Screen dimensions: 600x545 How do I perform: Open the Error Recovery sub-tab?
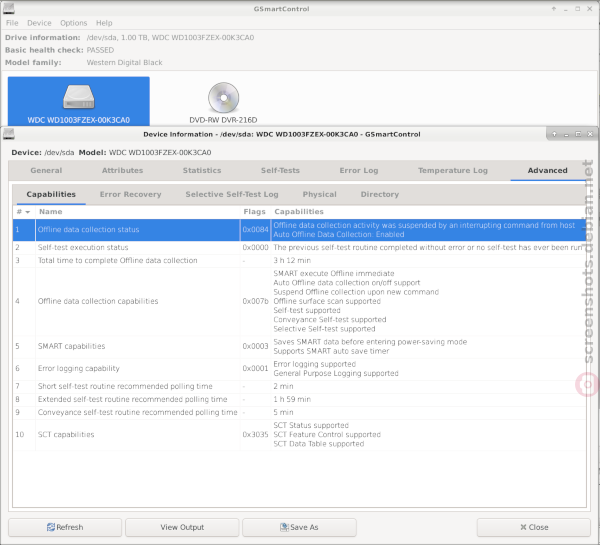pos(130,194)
